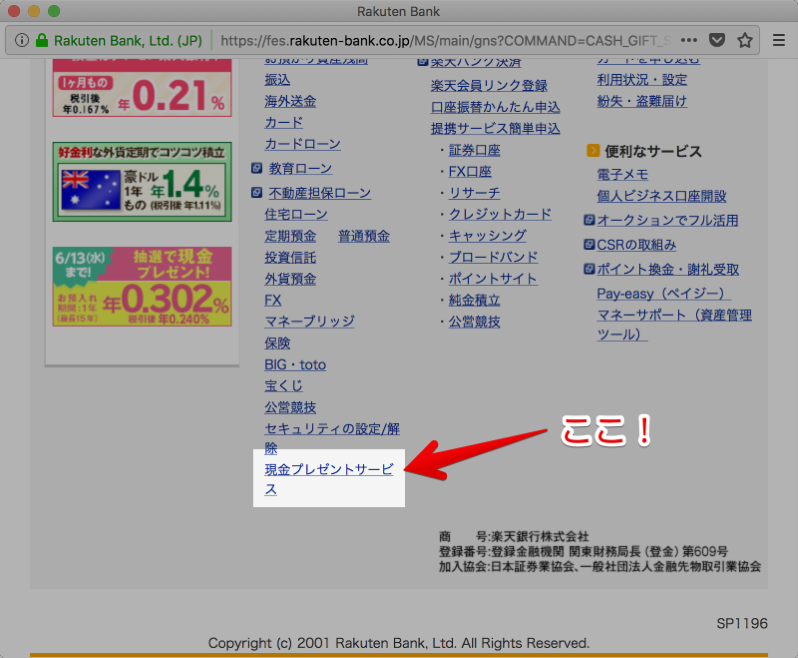
Task: Click the external-link icon beside 教育ローン
Action: [257, 168]
